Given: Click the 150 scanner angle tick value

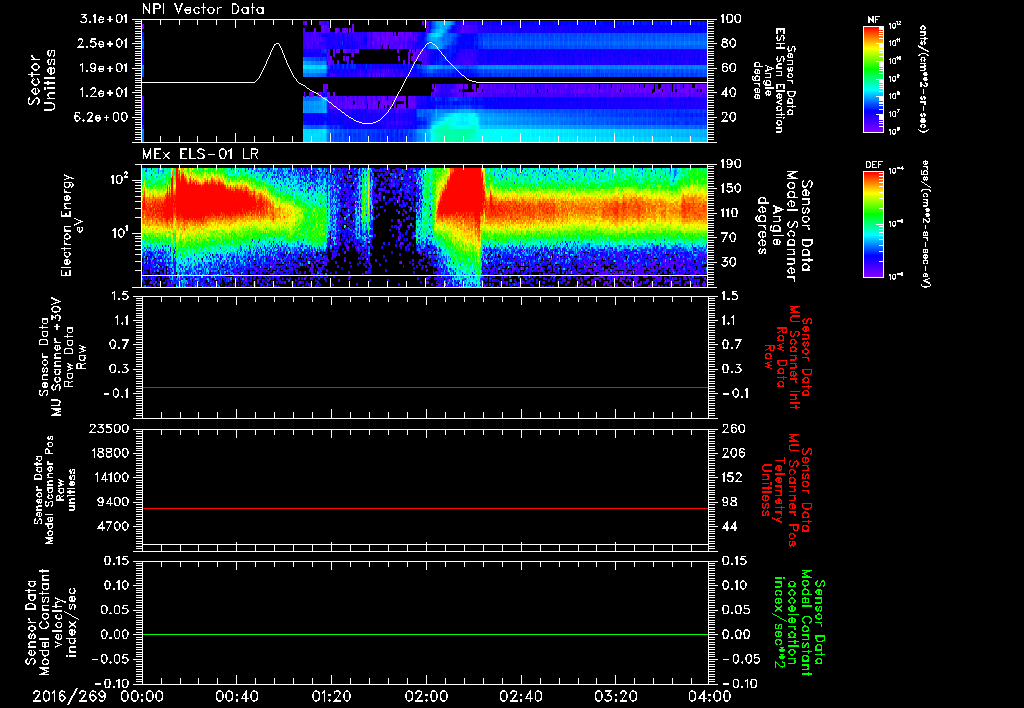Looking at the screenshot, I should pyautogui.click(x=731, y=188).
